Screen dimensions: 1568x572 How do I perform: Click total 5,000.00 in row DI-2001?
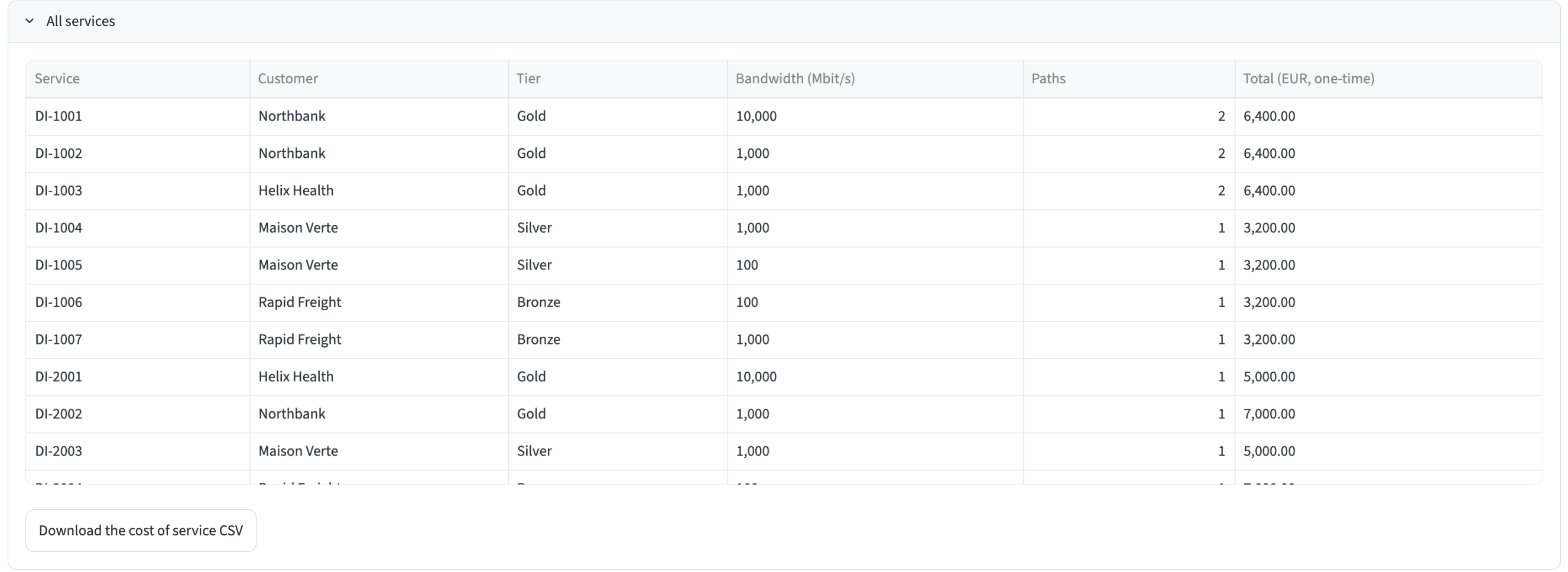(1388, 376)
